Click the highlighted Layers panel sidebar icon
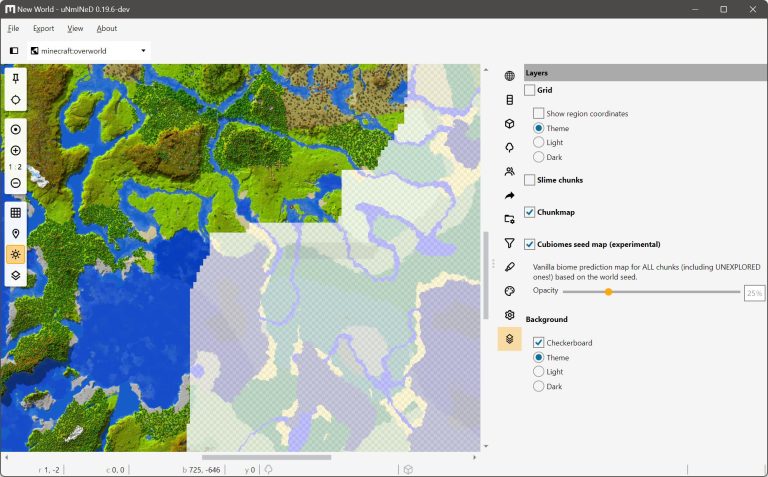Image resolution: width=768 pixels, height=477 pixels. click(509, 339)
